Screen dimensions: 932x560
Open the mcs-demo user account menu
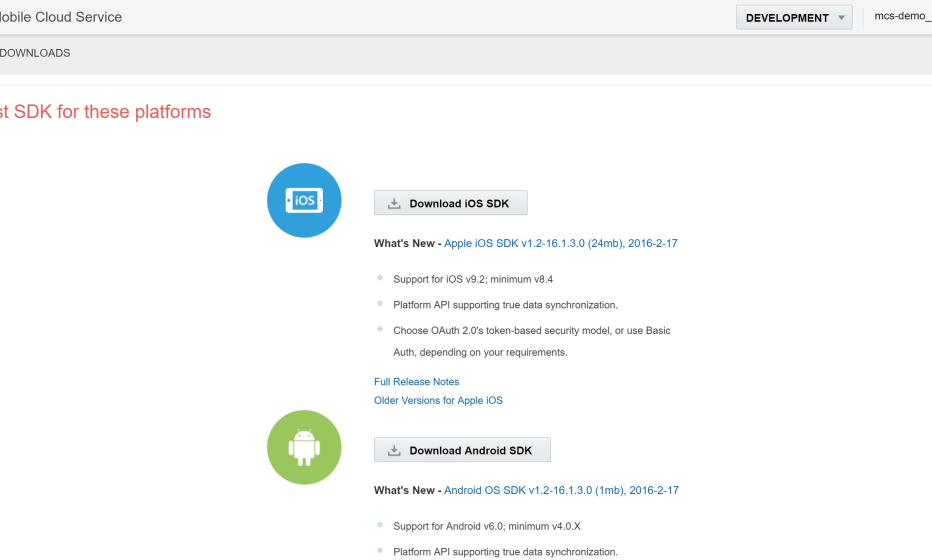point(902,18)
